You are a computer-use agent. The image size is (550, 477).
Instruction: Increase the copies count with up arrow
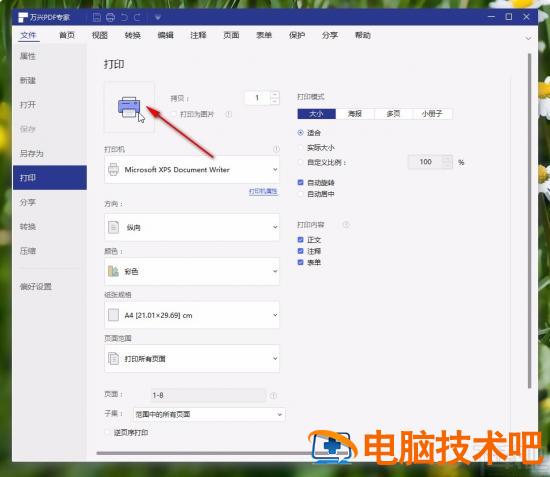click(275, 94)
